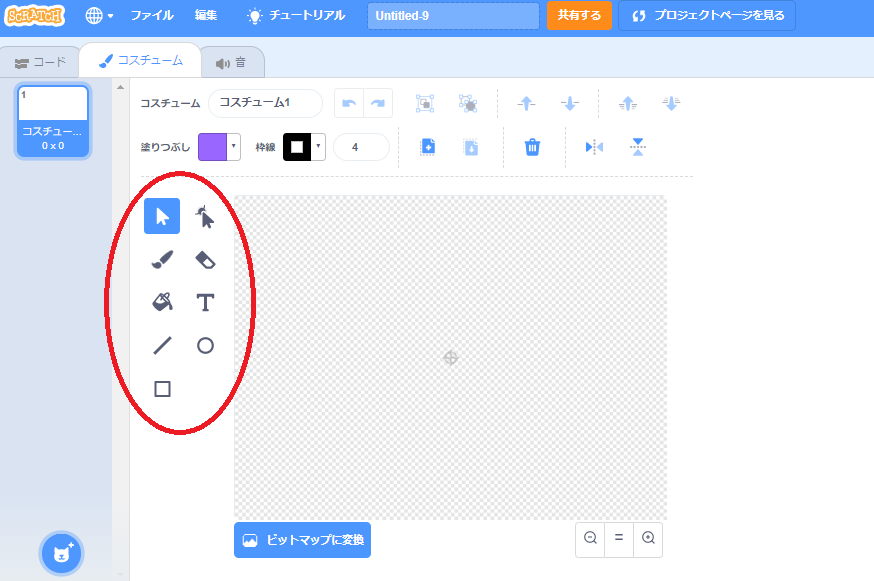This screenshot has width=874, height=581.
Task: Click the Delete trash icon
Action: point(532,147)
